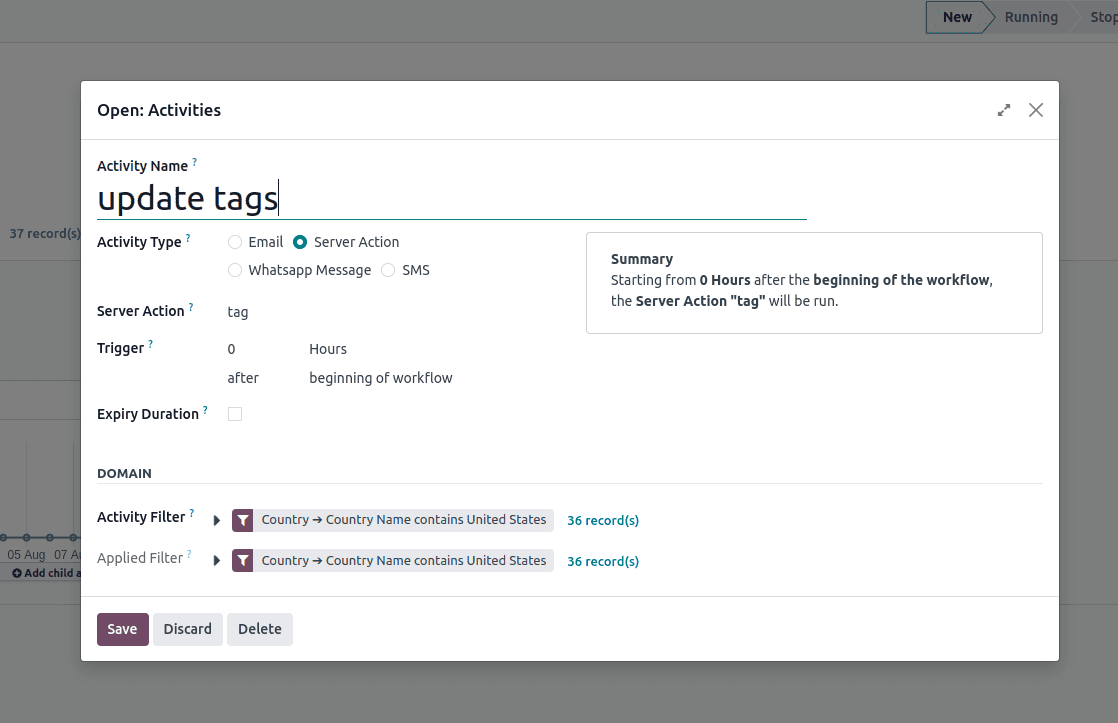
Task: Click the Activity Filter funnel icon
Action: 243,520
